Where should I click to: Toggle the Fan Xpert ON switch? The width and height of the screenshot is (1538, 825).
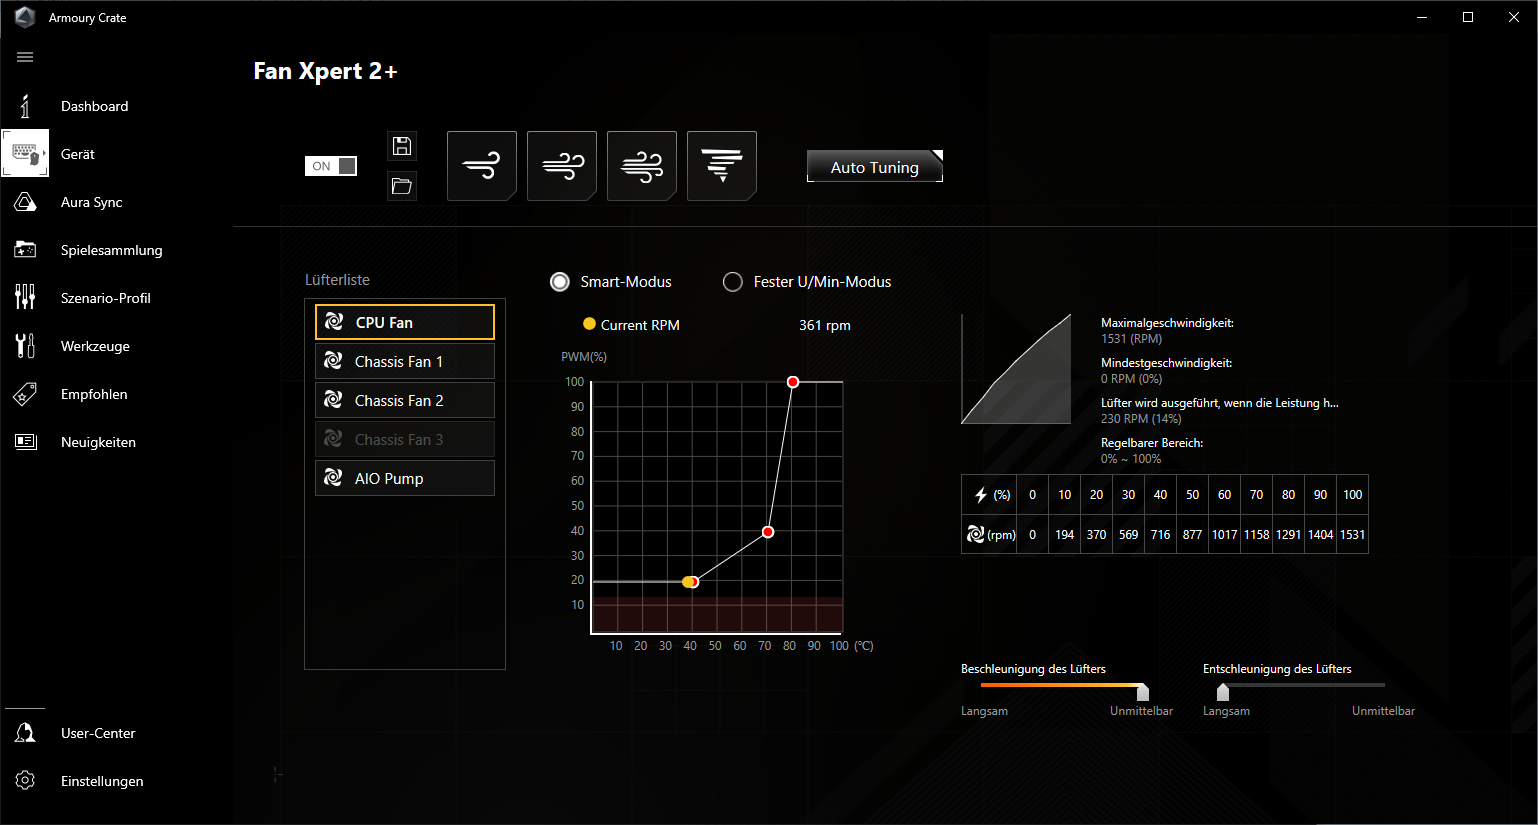[331, 166]
